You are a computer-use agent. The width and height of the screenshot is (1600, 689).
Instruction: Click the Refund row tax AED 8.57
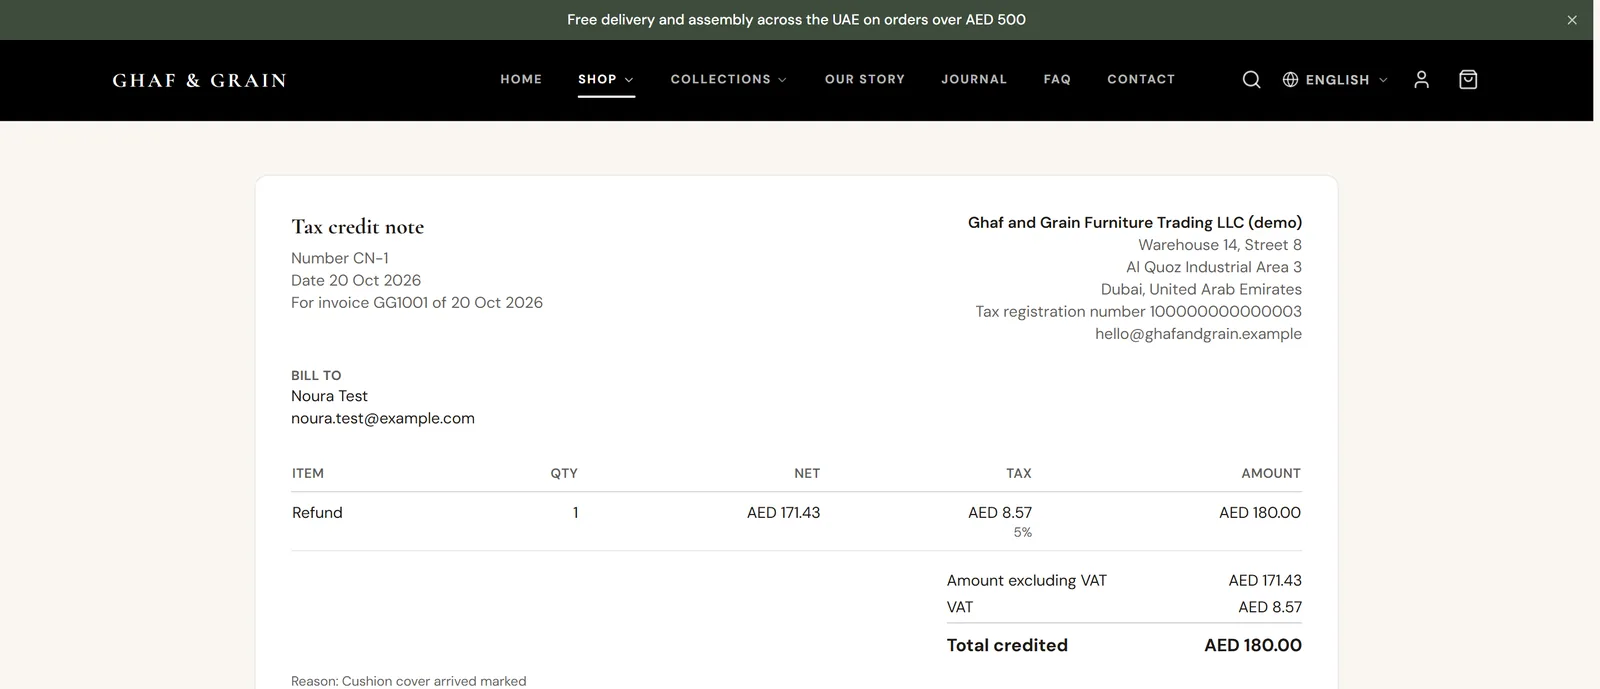pyautogui.click(x=1000, y=512)
